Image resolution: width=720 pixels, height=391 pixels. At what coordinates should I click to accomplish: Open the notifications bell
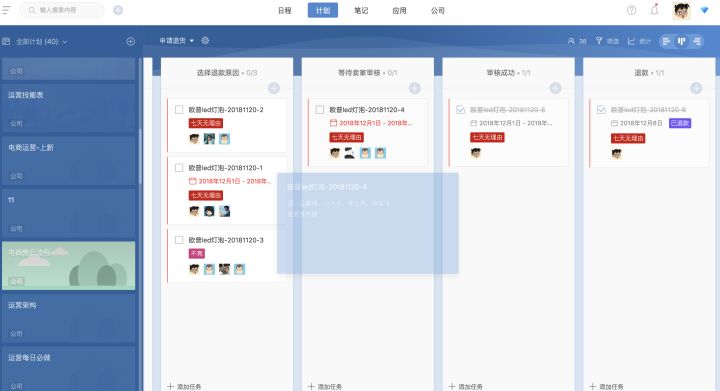[654, 10]
